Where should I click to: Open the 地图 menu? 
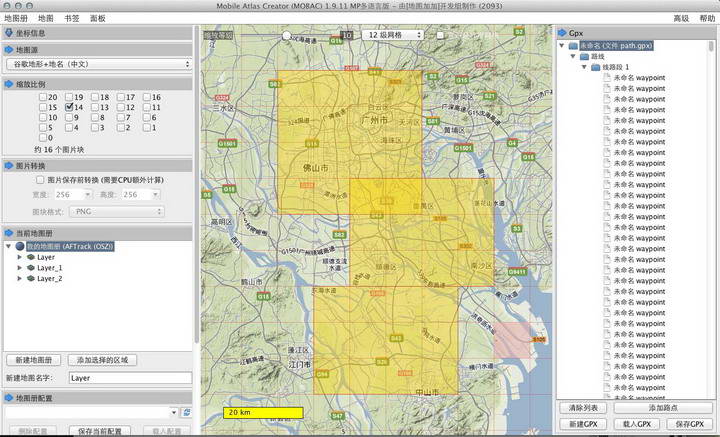pyautogui.click(x=45, y=18)
